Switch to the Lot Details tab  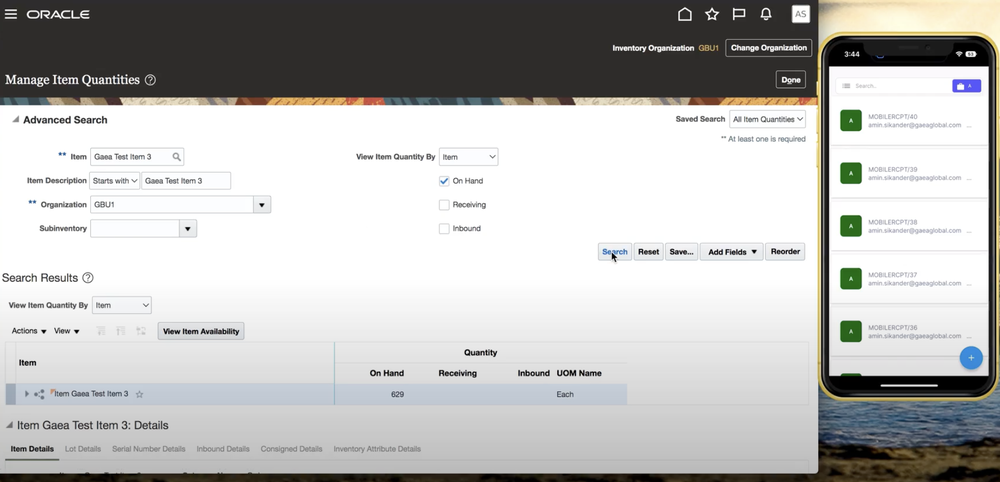tap(83, 449)
